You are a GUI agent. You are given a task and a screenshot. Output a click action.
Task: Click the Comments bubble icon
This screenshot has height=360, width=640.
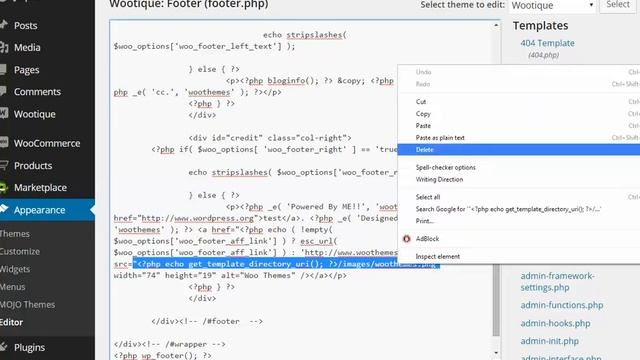click(4, 91)
